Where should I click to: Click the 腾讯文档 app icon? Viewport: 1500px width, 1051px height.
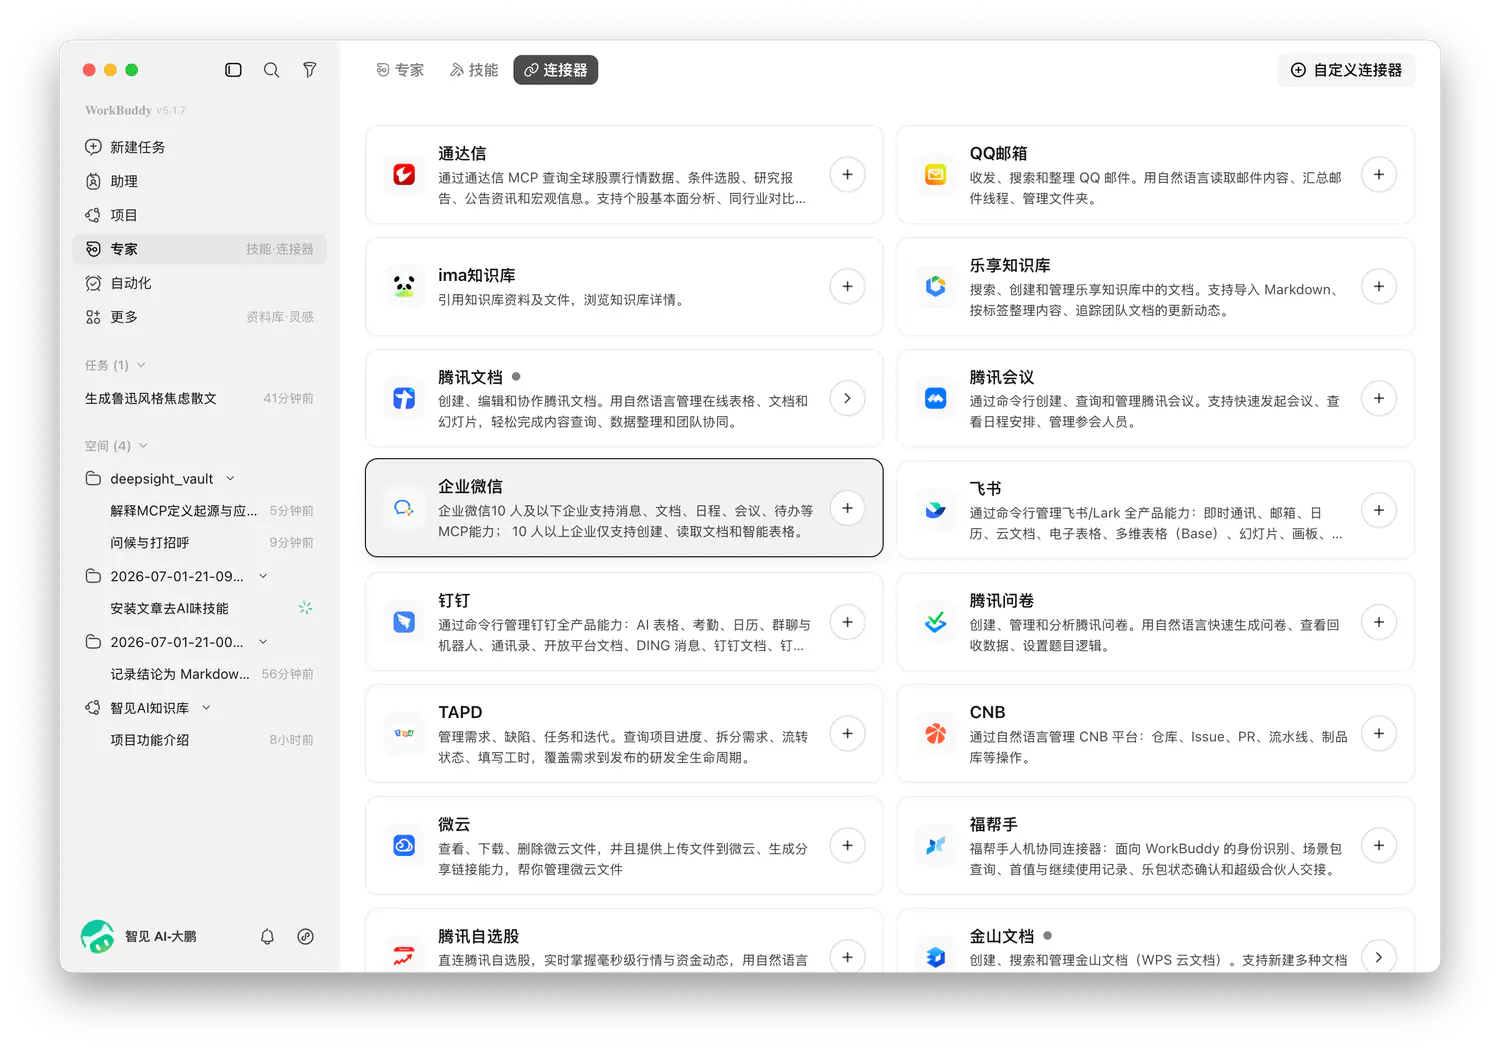point(404,399)
